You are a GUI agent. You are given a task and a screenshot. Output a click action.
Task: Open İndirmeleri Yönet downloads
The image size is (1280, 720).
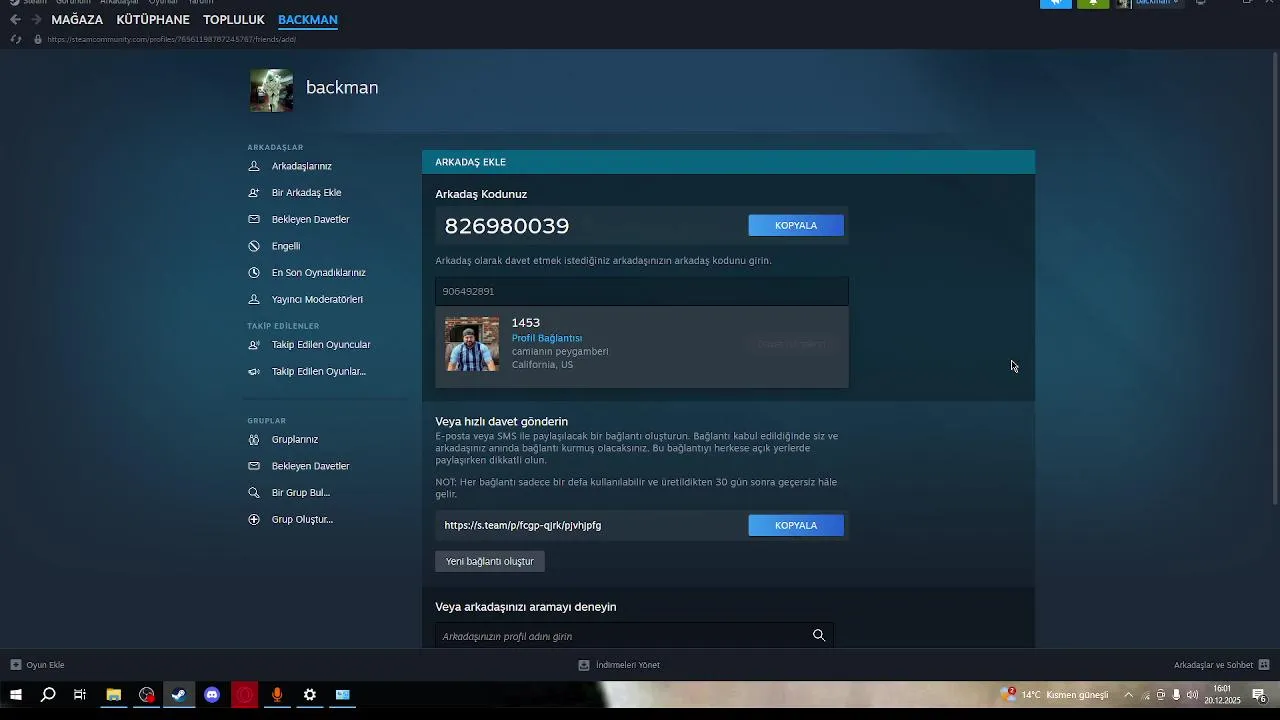point(619,665)
